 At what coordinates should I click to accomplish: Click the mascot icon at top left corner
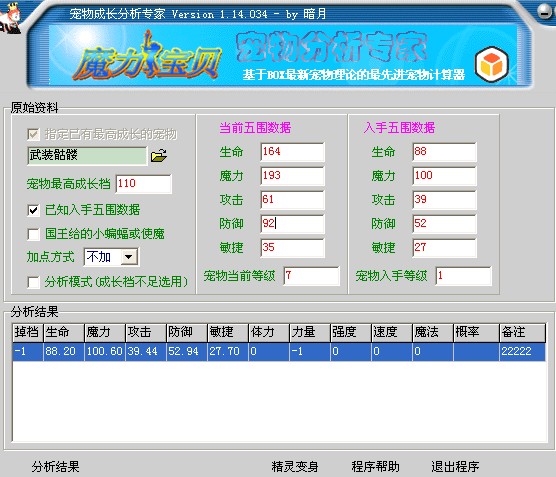(10, 17)
